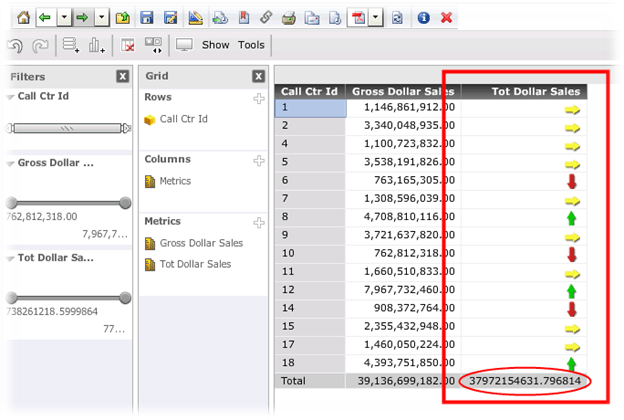Open the Tools menu
The height and width of the screenshot is (420, 624).
251,45
